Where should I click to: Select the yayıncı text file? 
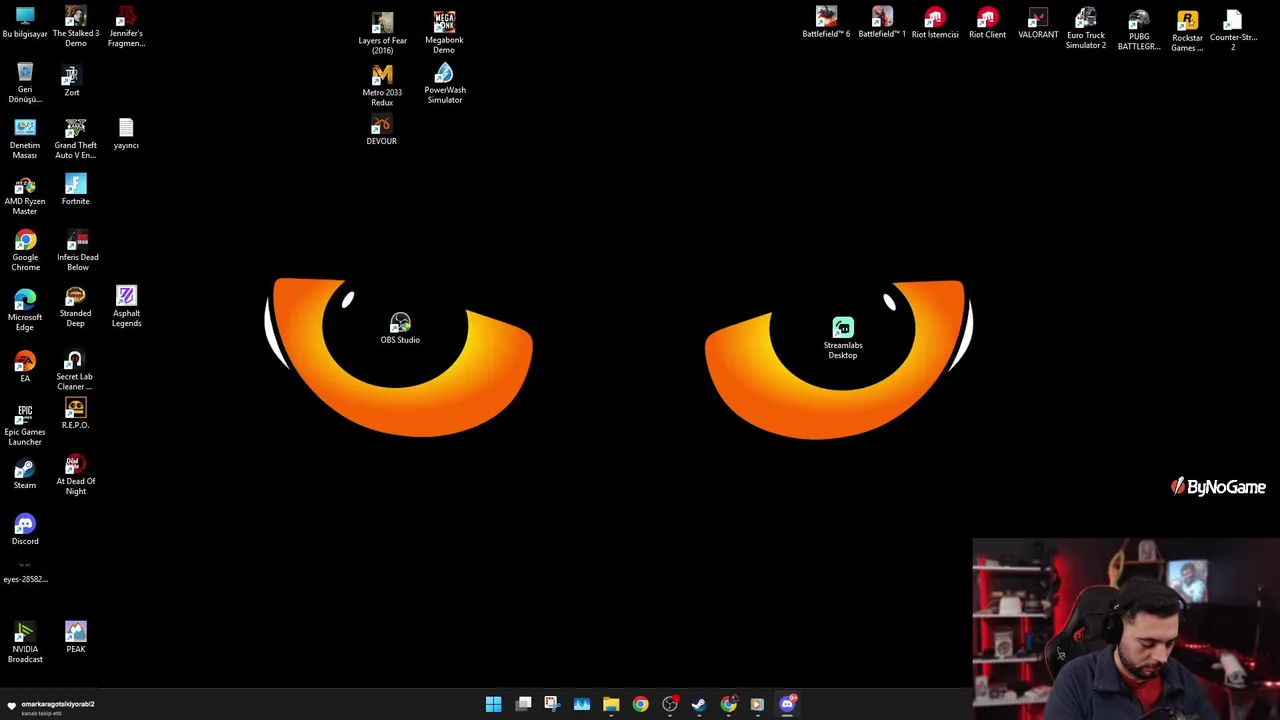click(x=126, y=134)
